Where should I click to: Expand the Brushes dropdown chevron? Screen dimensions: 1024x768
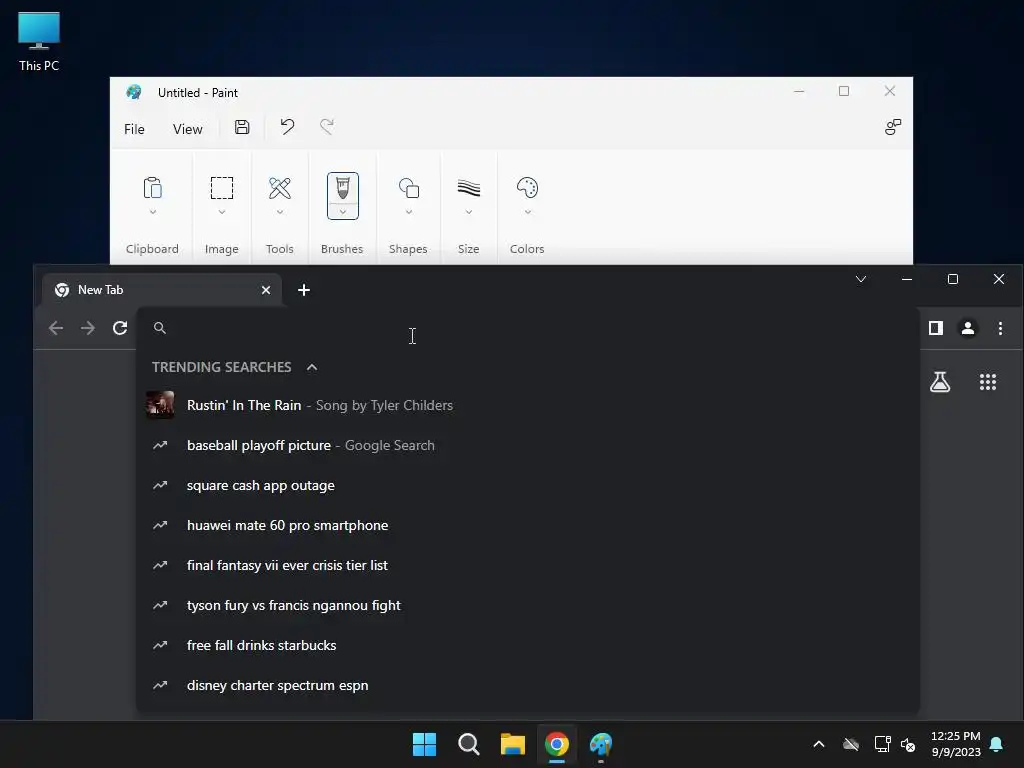click(343, 212)
